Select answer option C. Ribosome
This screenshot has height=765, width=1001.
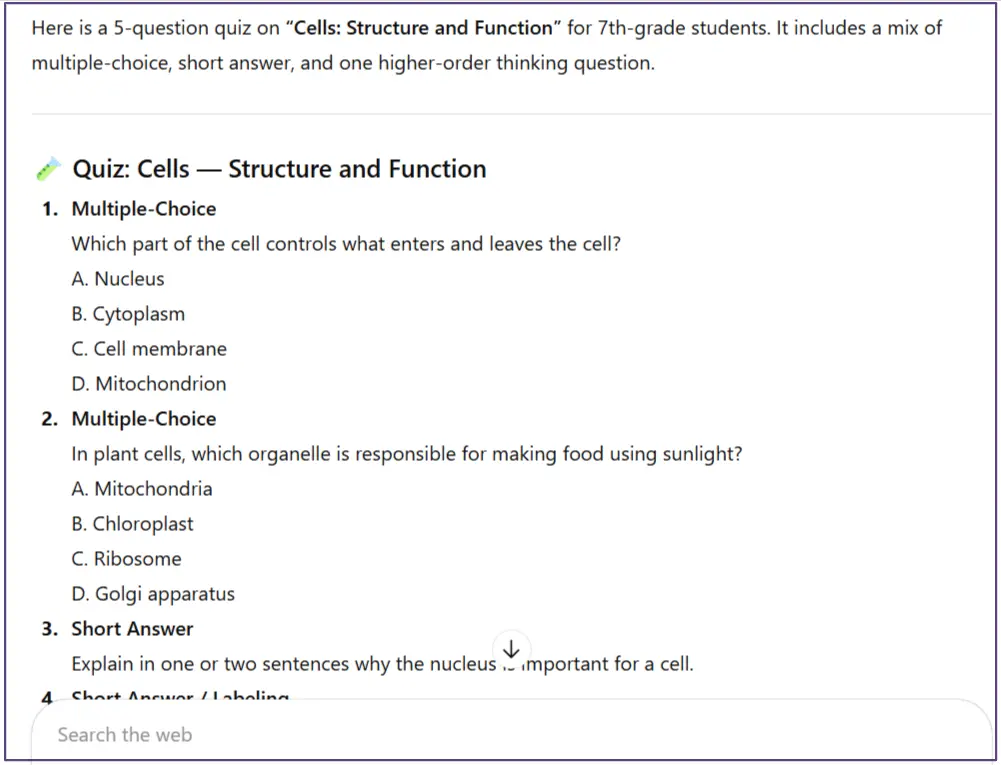coord(126,558)
